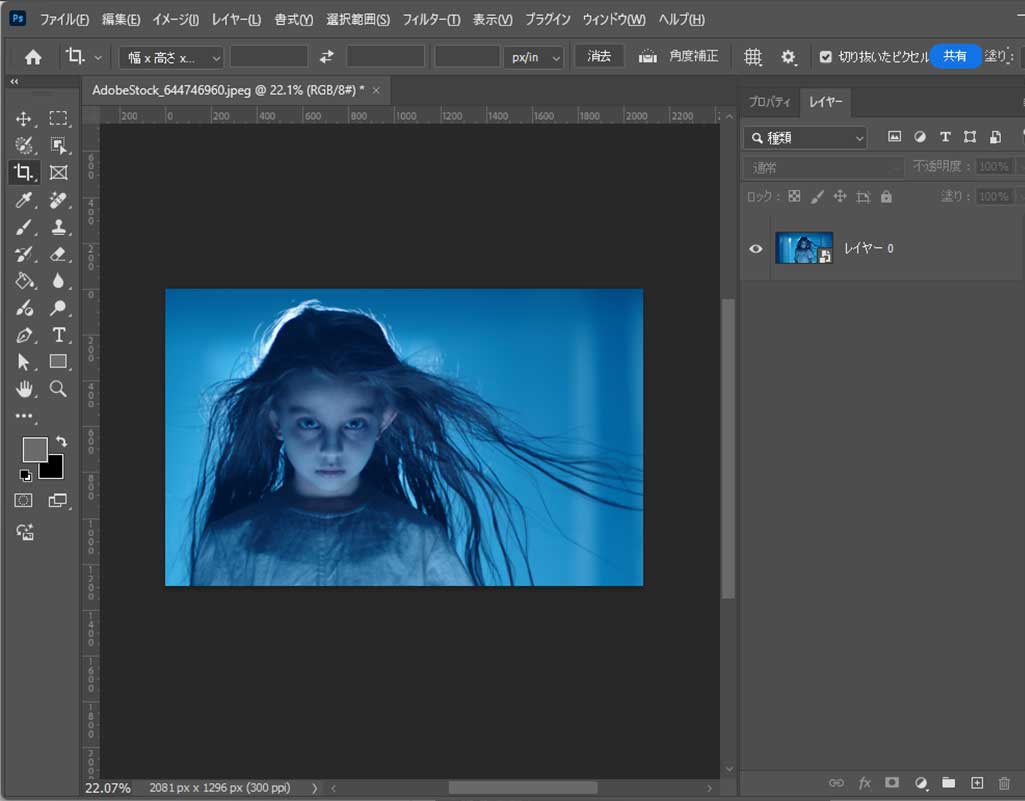Screen dimensions: 1025x801
Task: Click the 消去 button
Action: (599, 56)
